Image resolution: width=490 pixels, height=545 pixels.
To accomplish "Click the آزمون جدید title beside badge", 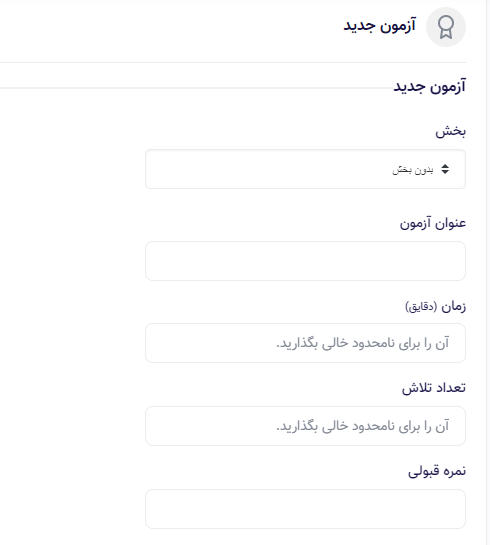I will (379, 26).
